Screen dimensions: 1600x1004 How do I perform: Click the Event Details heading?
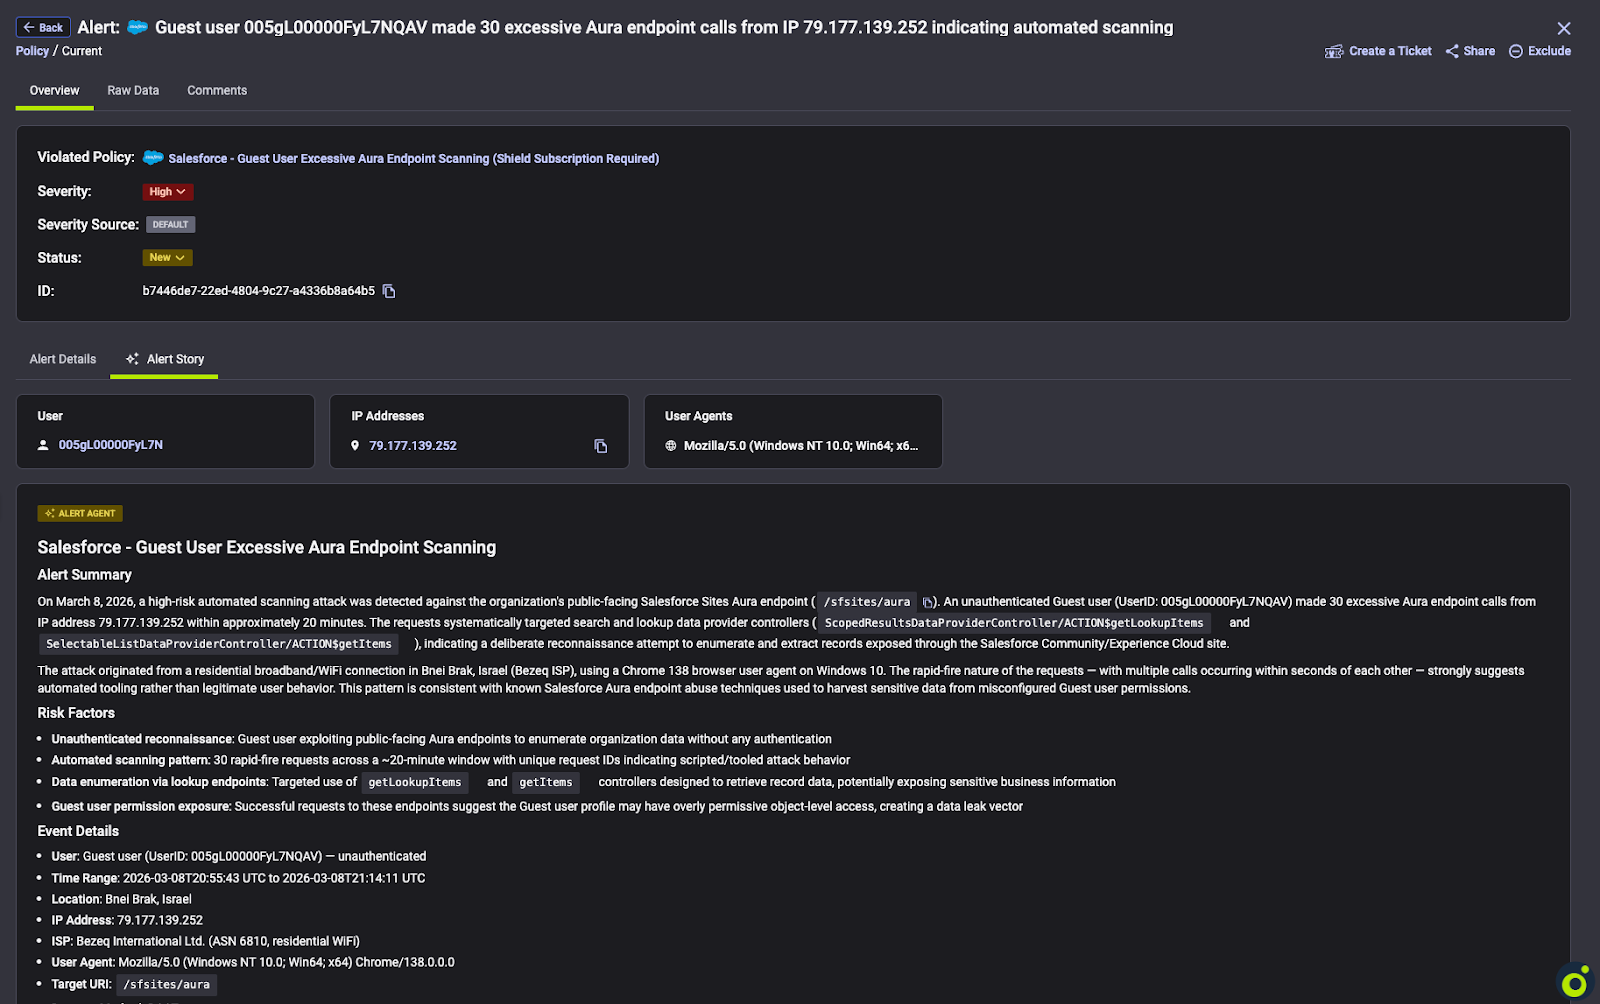pyautogui.click(x=78, y=831)
